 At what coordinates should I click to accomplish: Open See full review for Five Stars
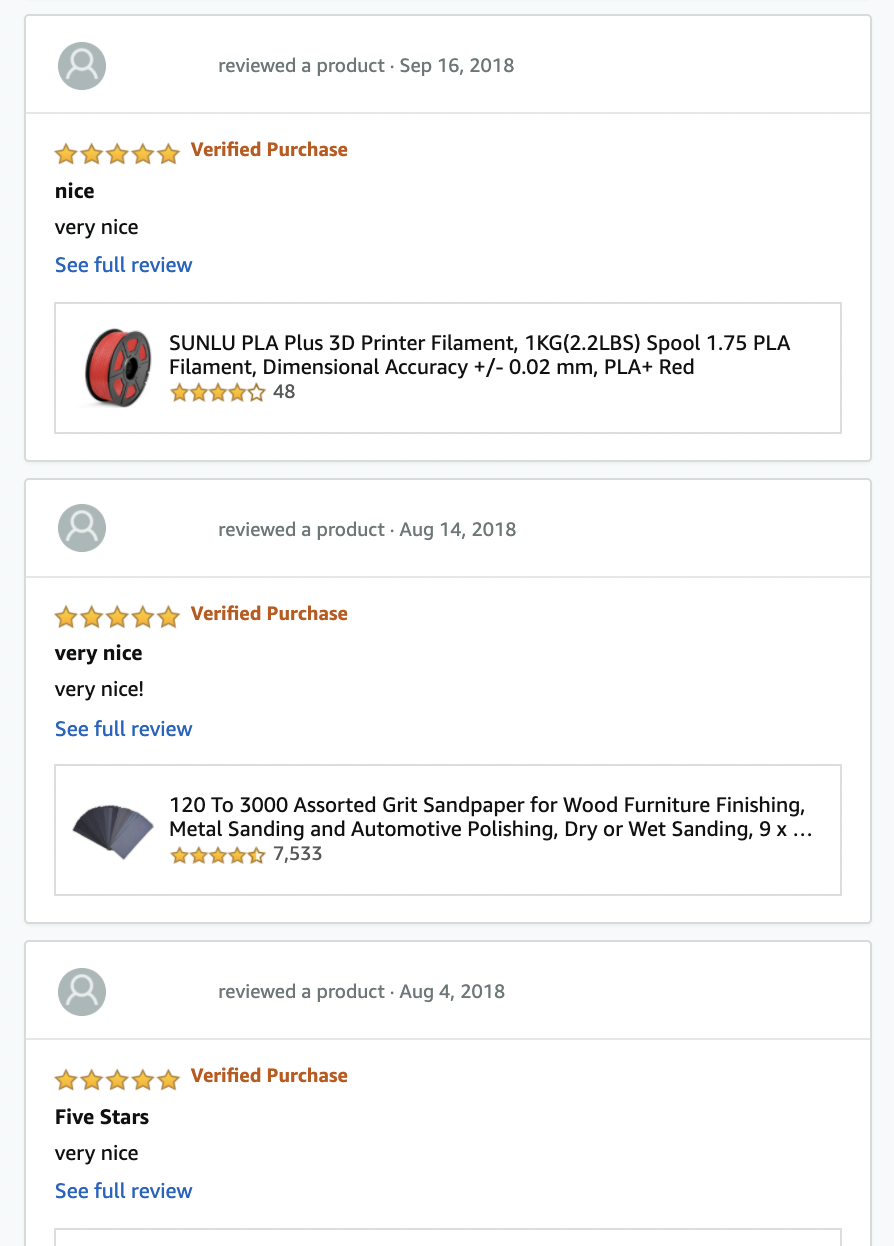(123, 1191)
